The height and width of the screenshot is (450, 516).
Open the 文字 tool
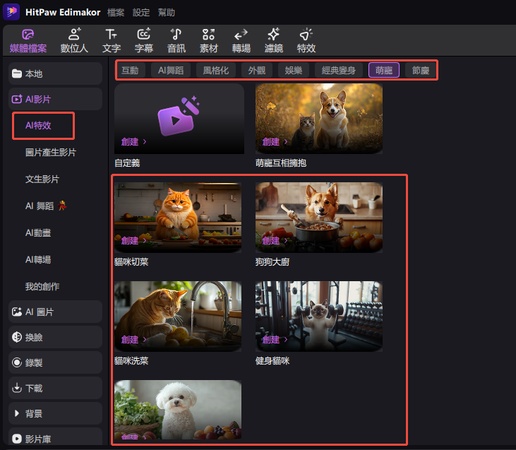click(111, 41)
